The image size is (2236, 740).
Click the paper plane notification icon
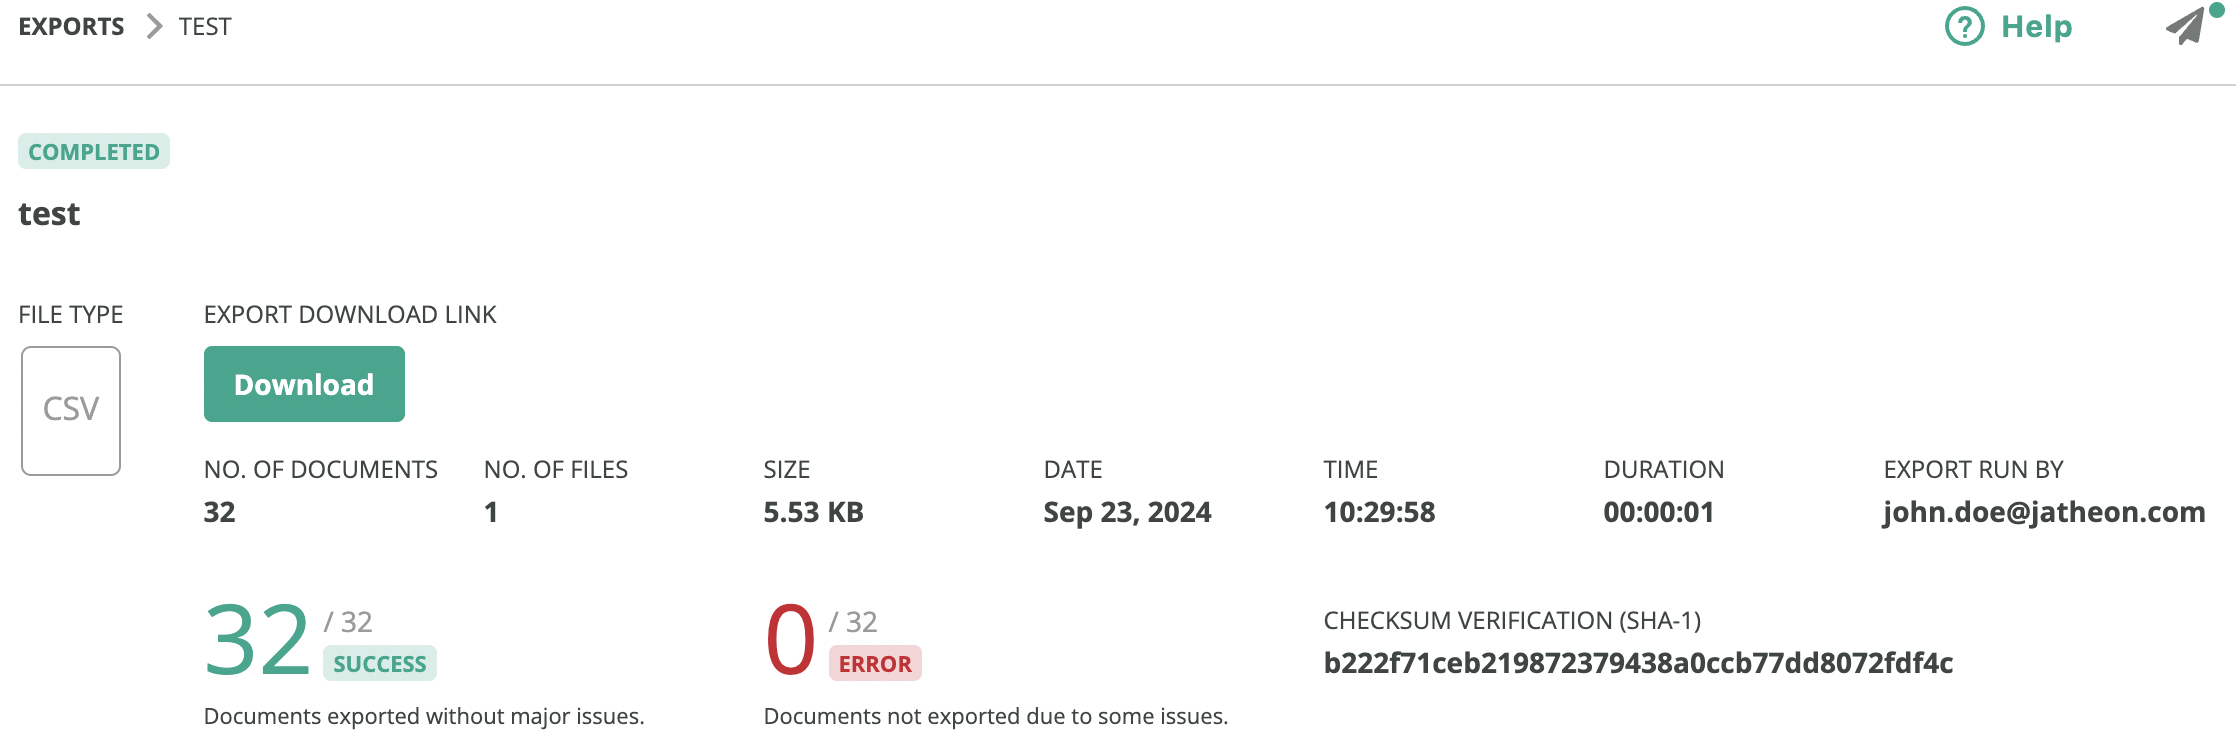tap(2186, 26)
